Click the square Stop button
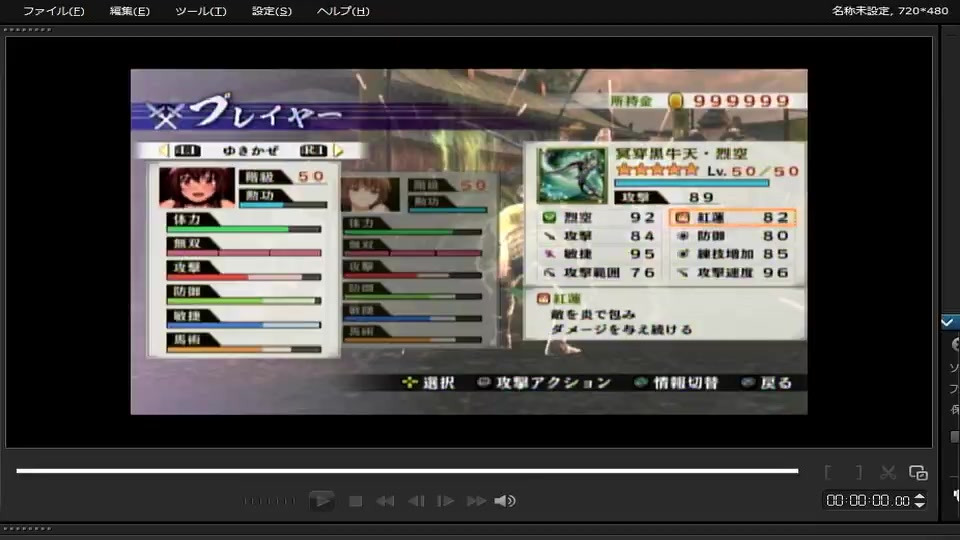The height and width of the screenshot is (540, 960). (x=355, y=501)
